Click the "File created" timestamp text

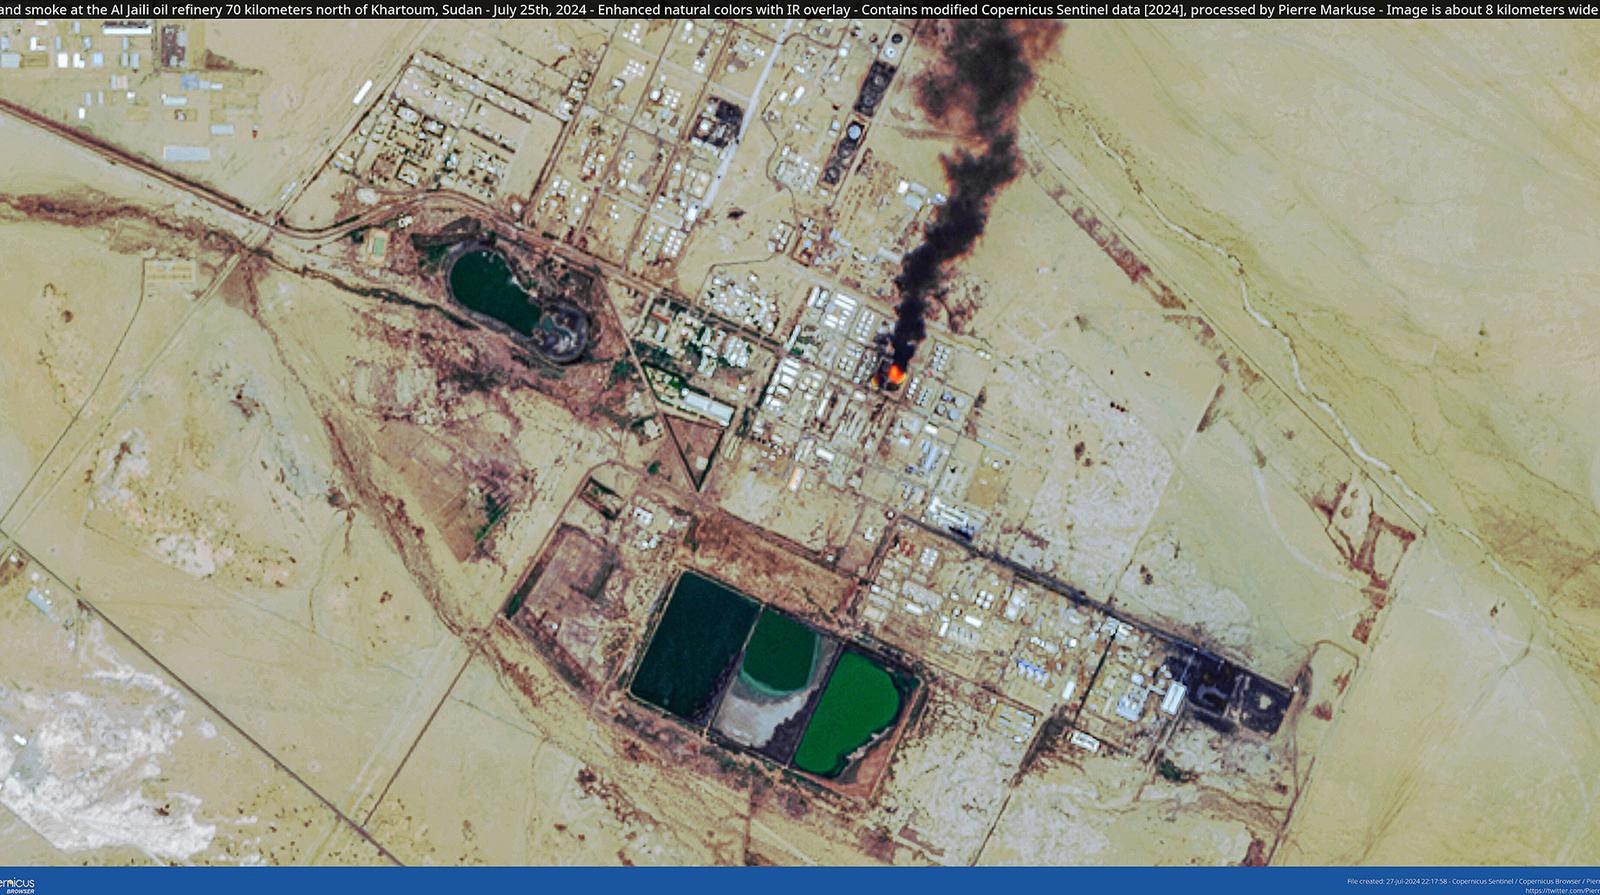pyautogui.click(x=1397, y=881)
